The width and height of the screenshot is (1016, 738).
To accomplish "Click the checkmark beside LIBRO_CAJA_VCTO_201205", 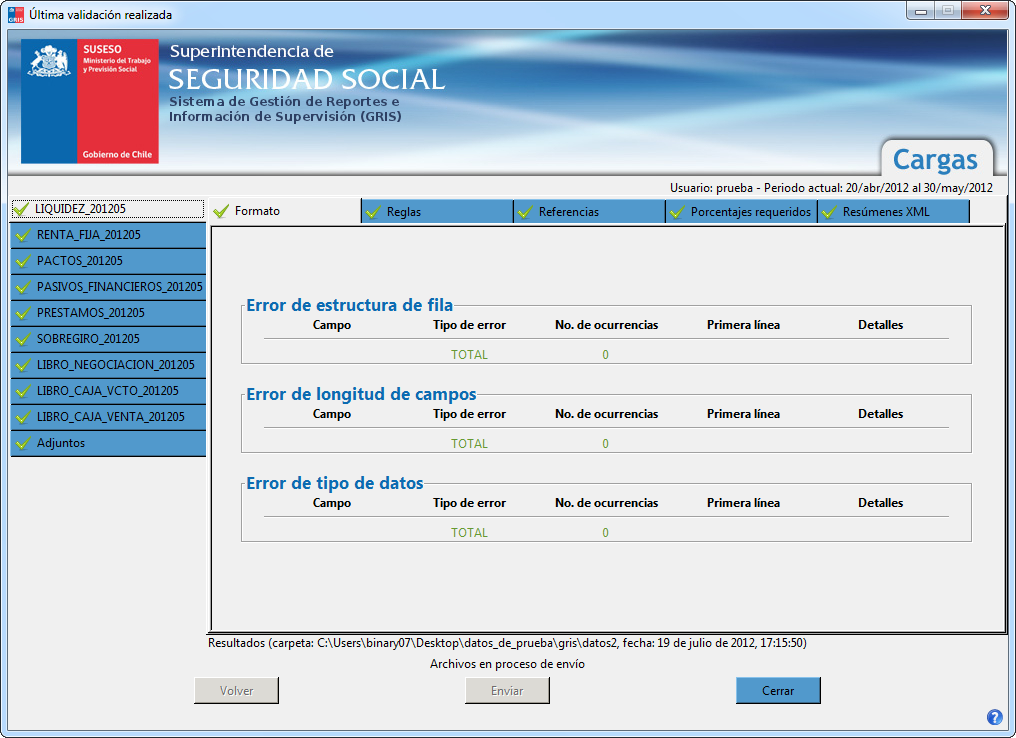I will coord(23,391).
